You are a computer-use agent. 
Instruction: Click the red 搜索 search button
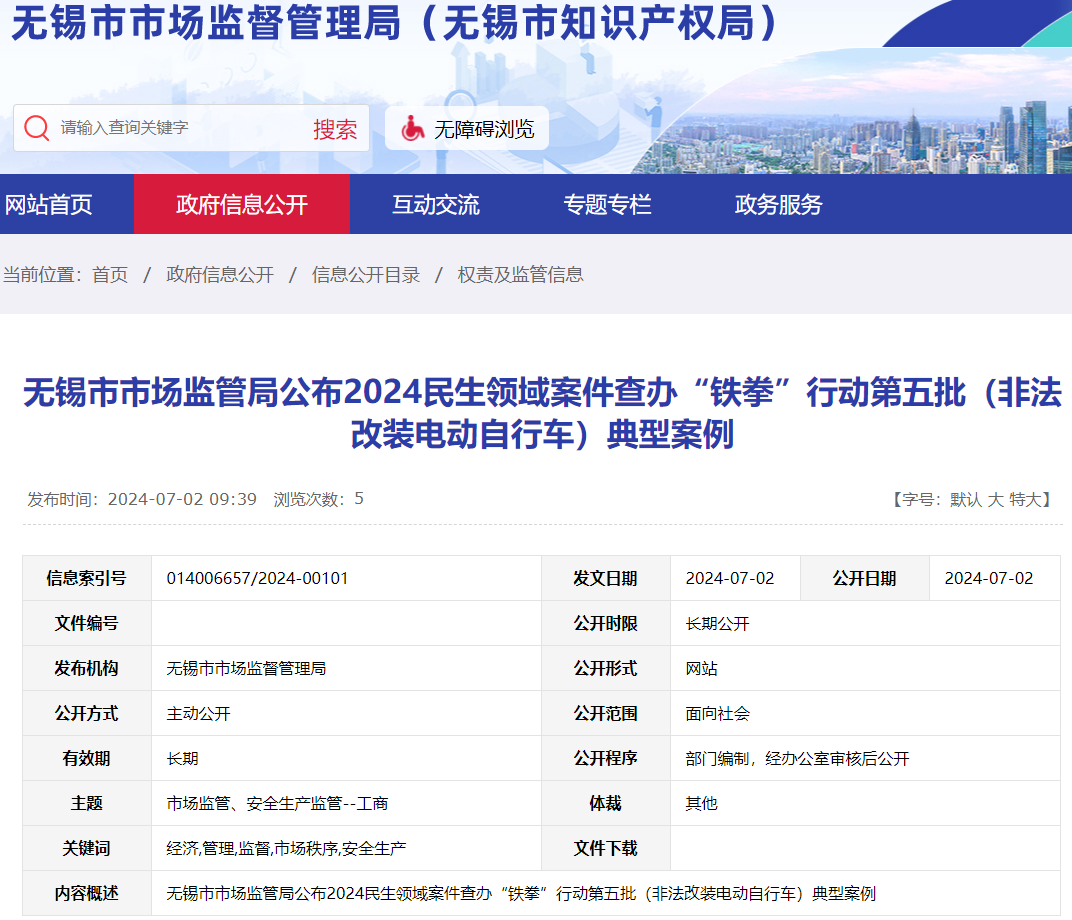click(335, 128)
